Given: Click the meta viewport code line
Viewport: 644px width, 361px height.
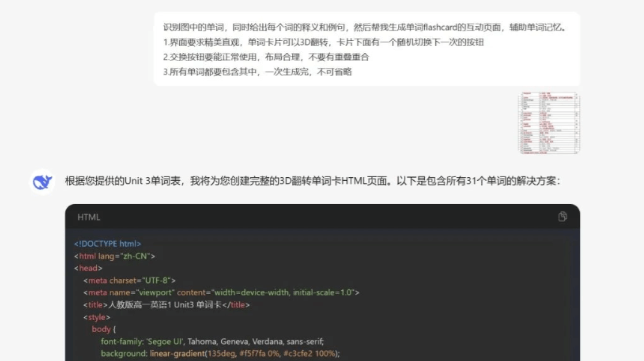Looking at the screenshot, I should pos(221,293).
